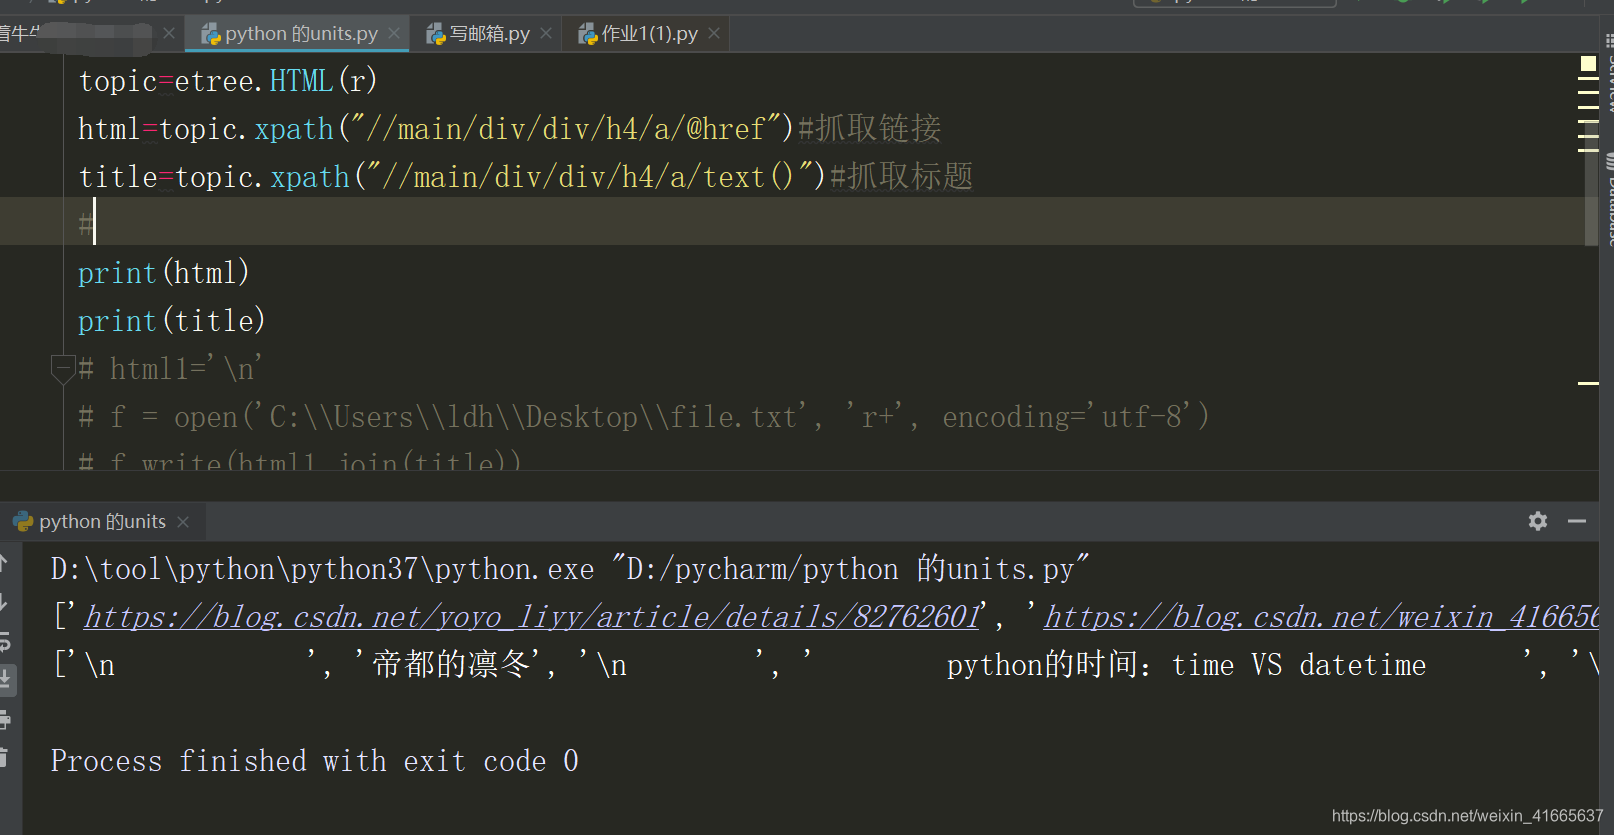Place cursor on the 'print(html)' line
The image size is (1614, 835).
click(x=164, y=273)
